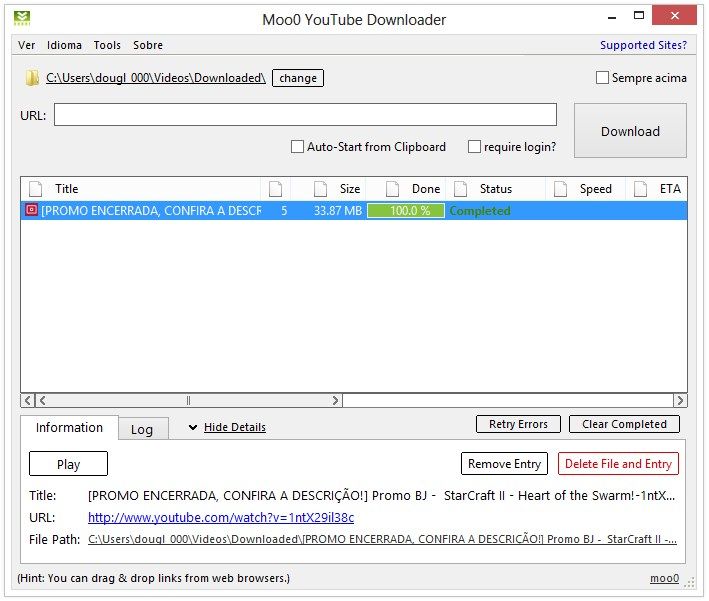The height and width of the screenshot is (601, 709).
Task: Click the full title text in details panel
Action: coord(381,495)
